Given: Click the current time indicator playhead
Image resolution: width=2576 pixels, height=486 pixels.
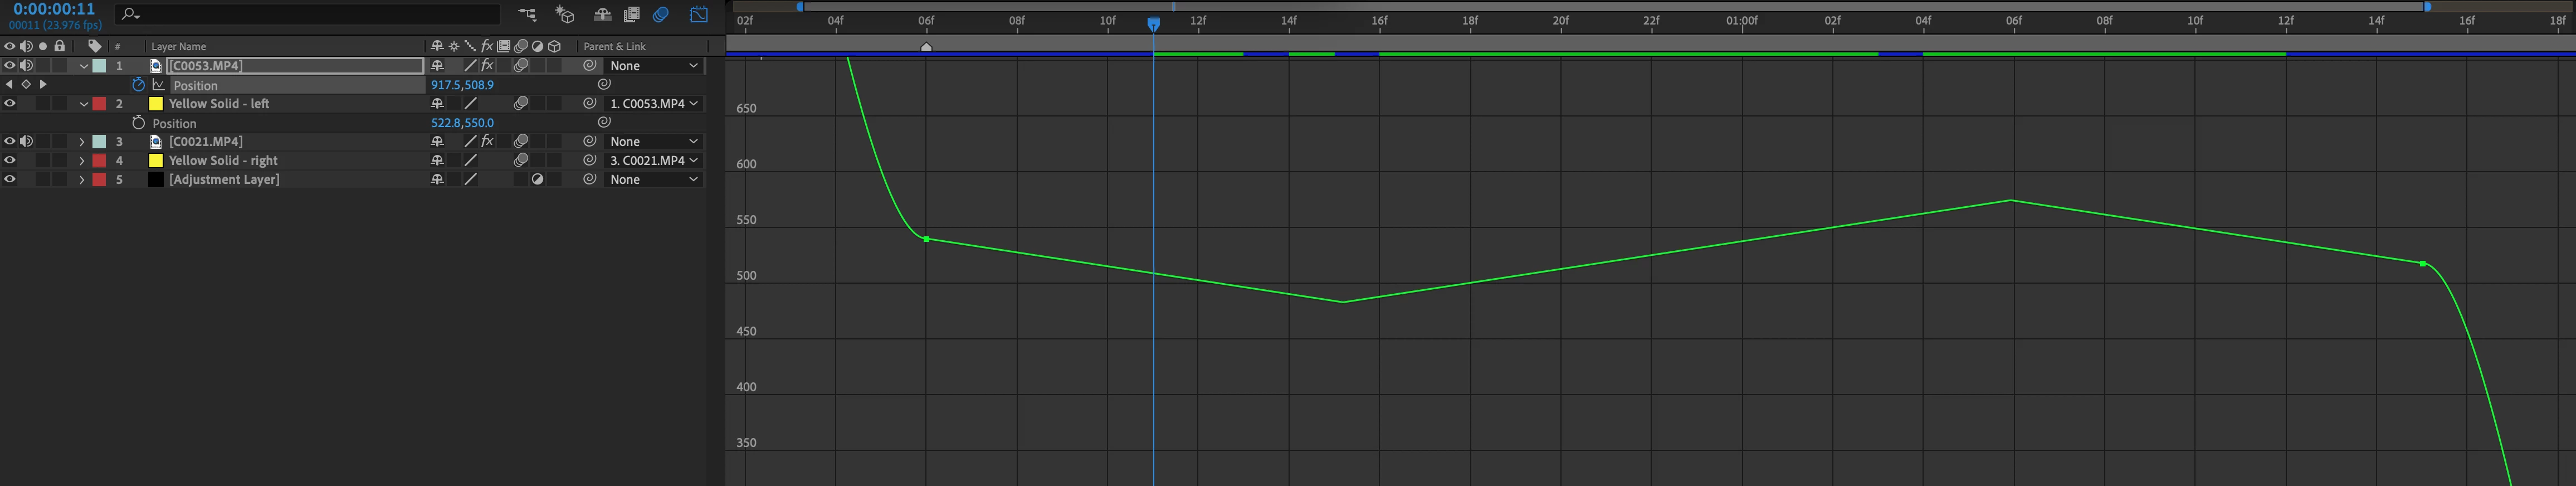Looking at the screenshot, I should tap(1153, 24).
